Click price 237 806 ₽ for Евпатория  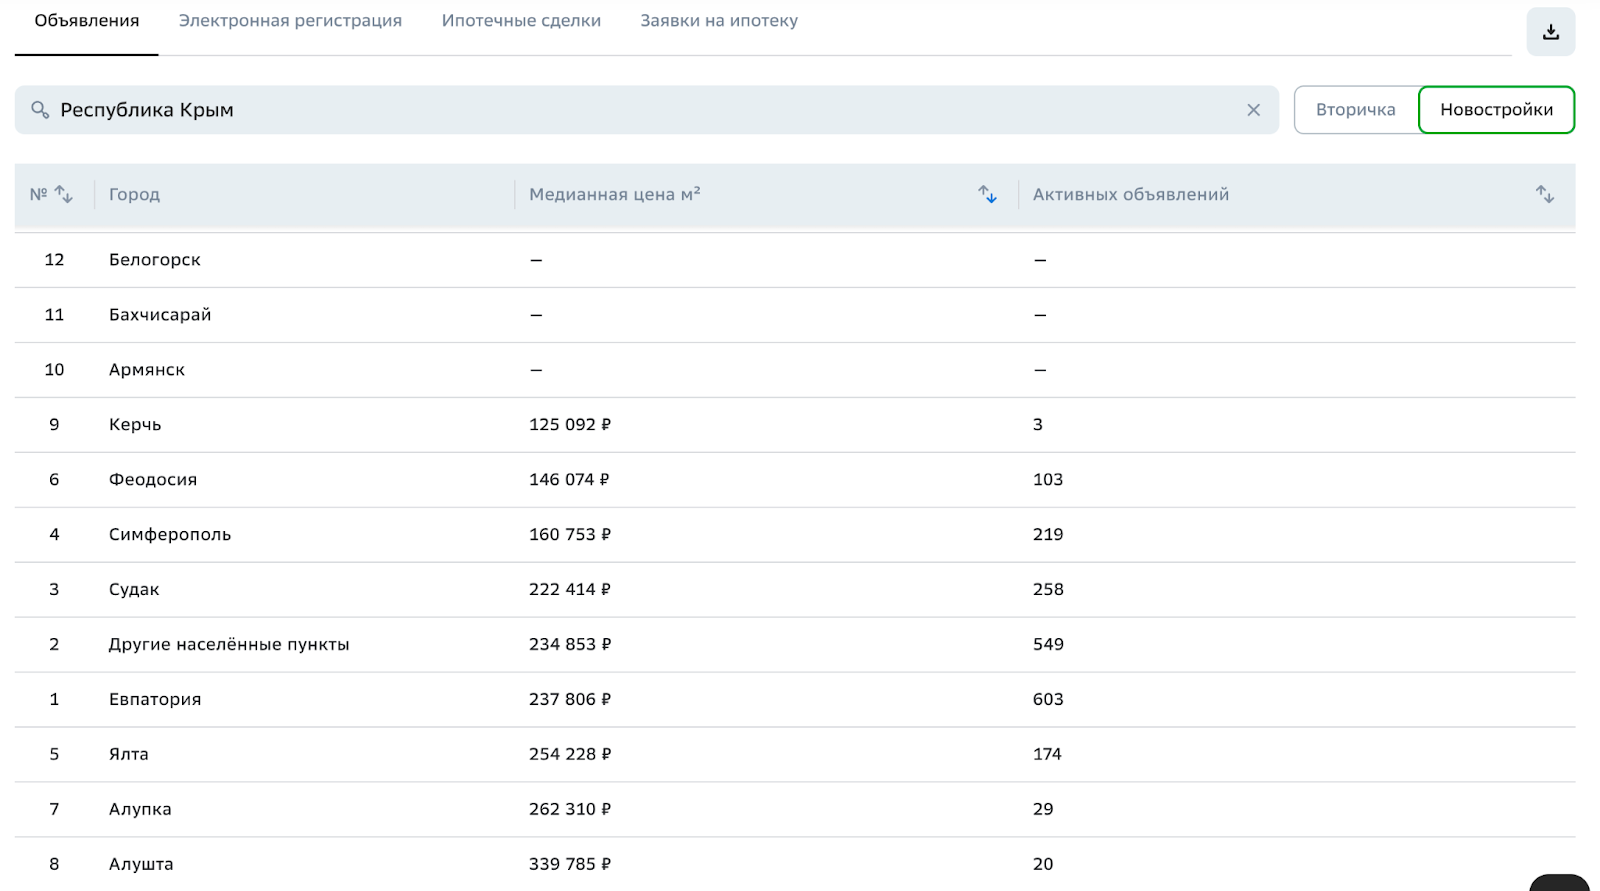(x=570, y=700)
